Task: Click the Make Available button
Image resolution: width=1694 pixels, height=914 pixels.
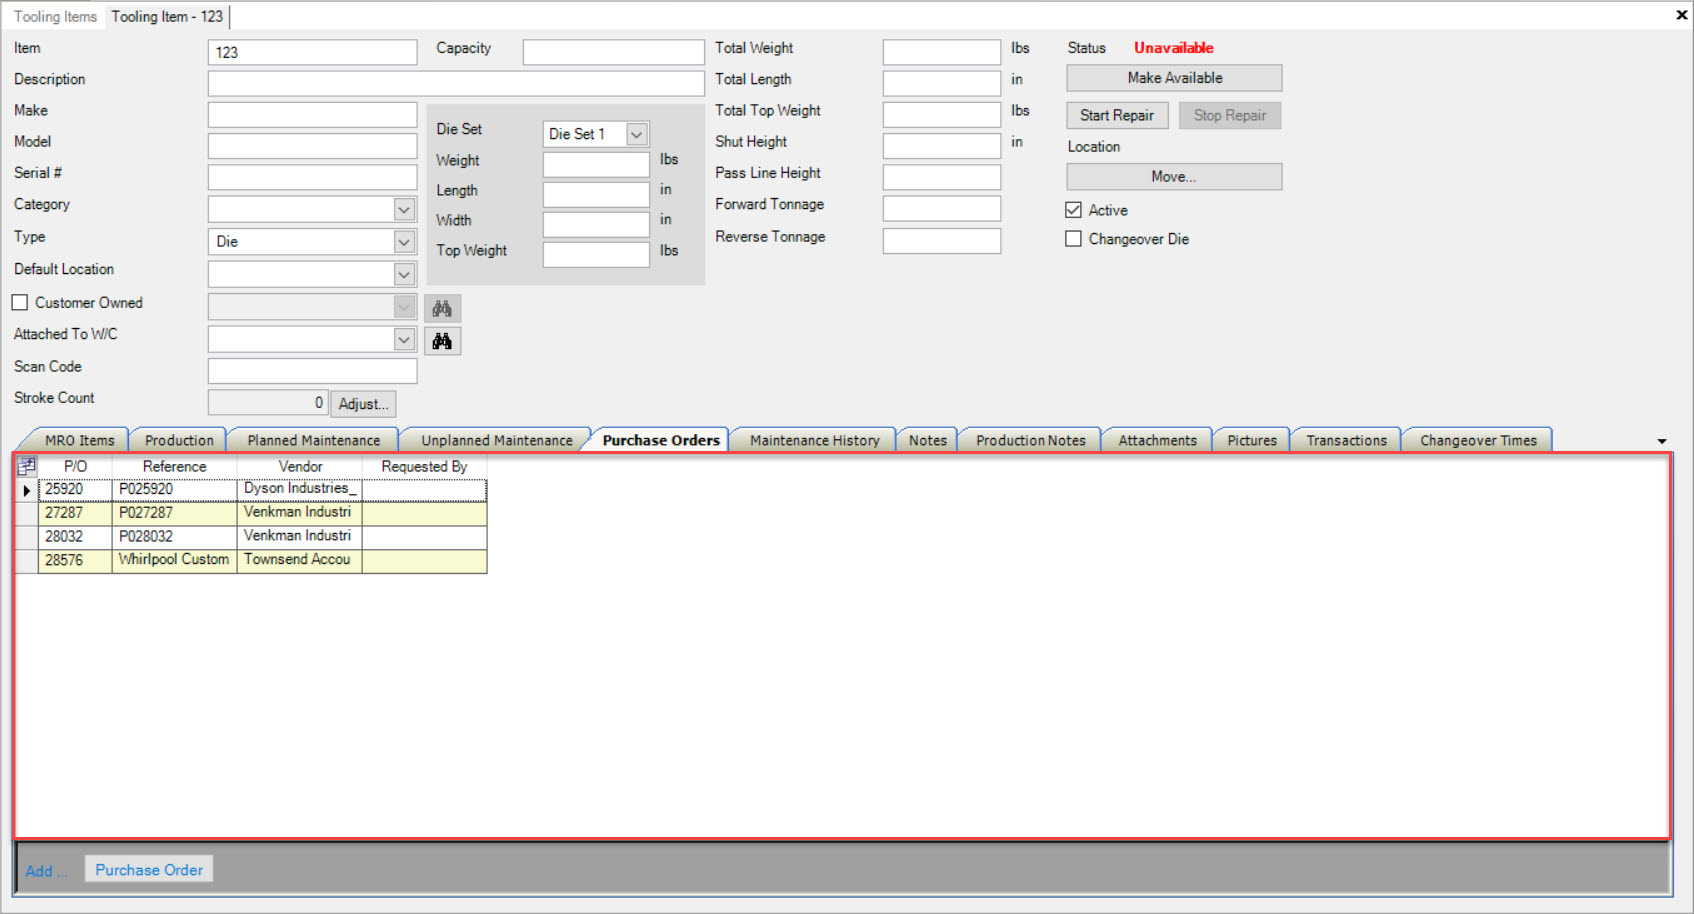Action: coord(1175,78)
